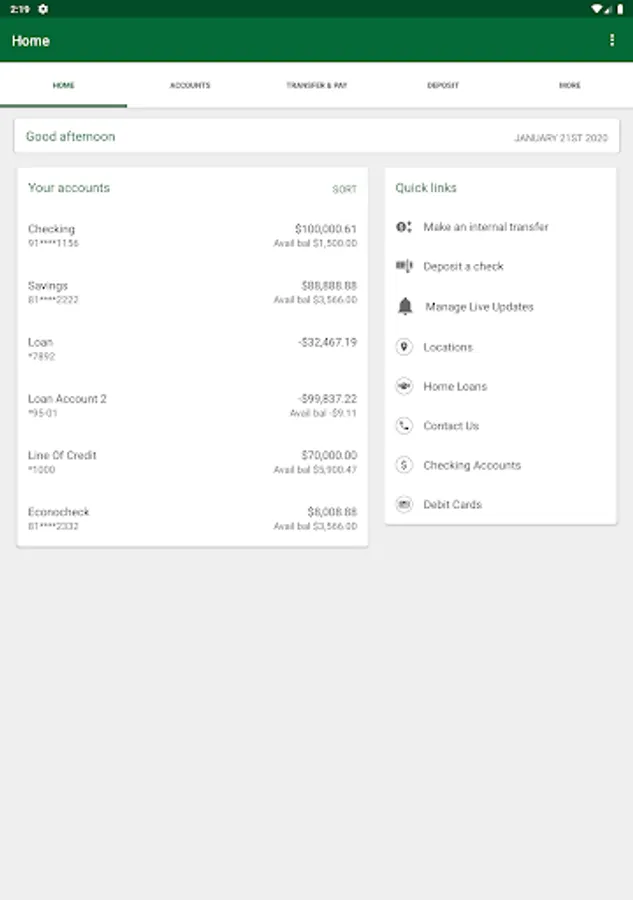Open the settings gear in status bar
Viewport: 633px width, 900px height.
43,8
